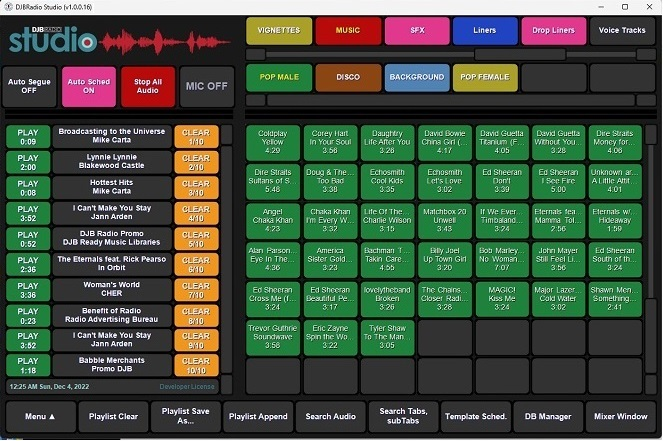Play Benefit of Radio spot

pos(28,315)
